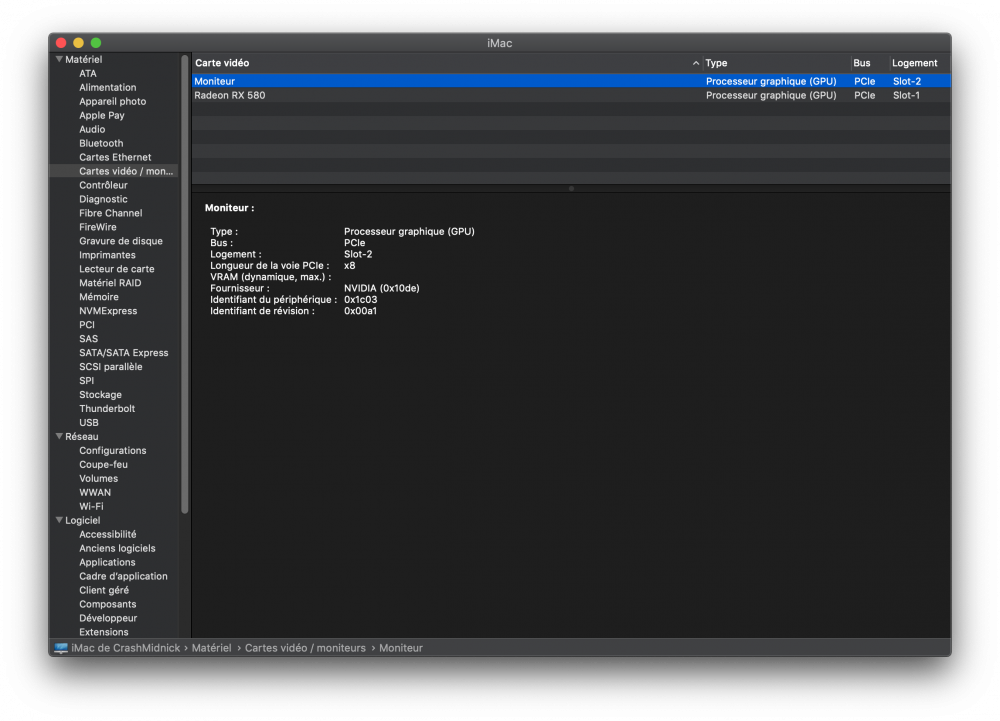Screen dimensions: 1000x721
Task: Select Configurations under Réseau
Action: [x=112, y=451]
